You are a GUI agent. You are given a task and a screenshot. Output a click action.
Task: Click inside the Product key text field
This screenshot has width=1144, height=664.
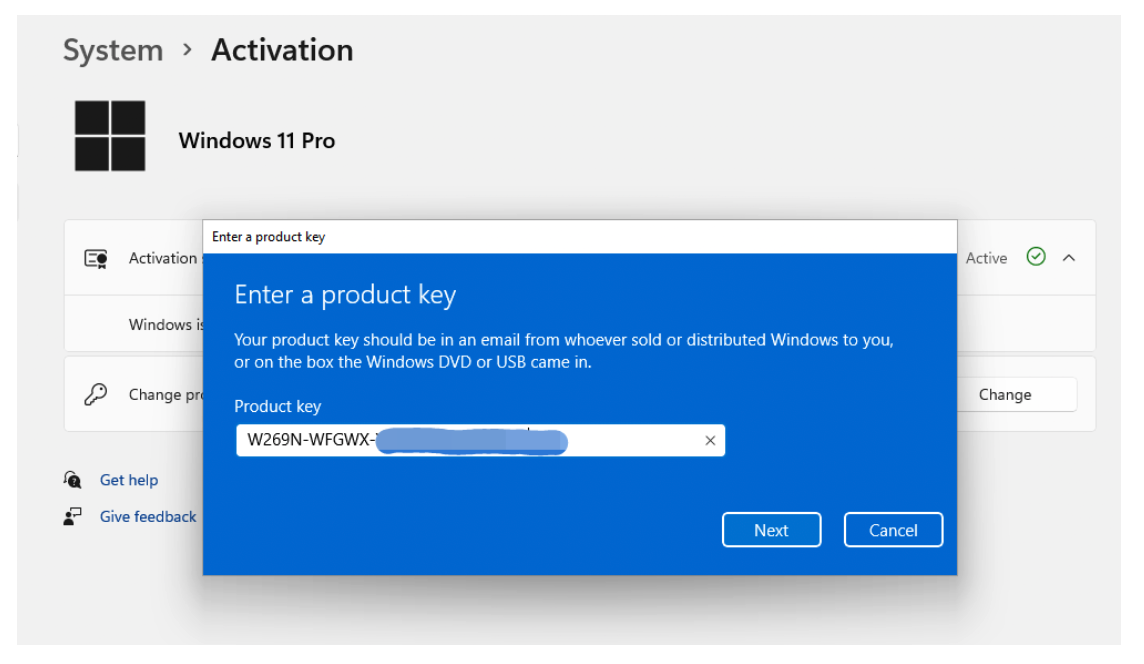click(x=630, y=441)
